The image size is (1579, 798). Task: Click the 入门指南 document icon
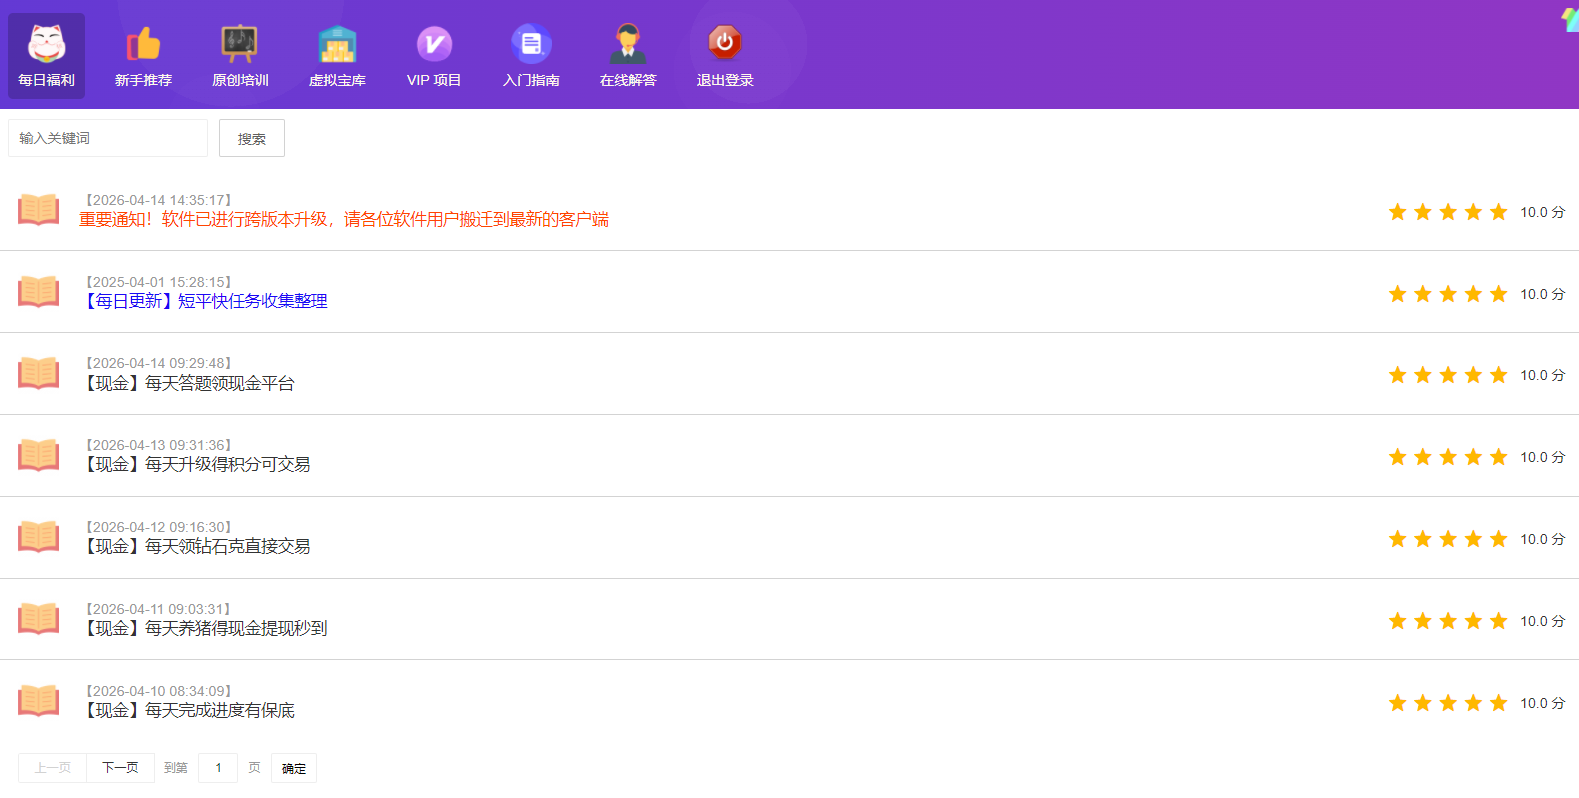(531, 45)
